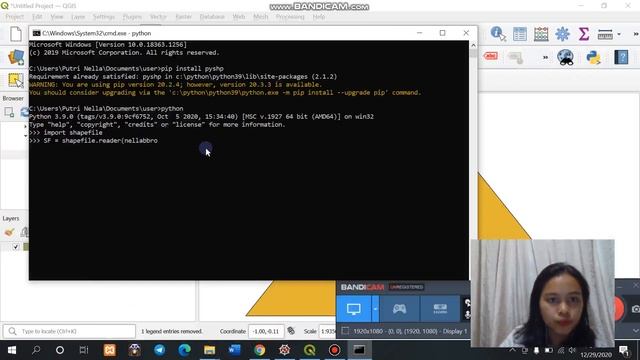This screenshot has height=360, width=640.
Task: Open the QGIS Python console icon
Action: (593, 58)
